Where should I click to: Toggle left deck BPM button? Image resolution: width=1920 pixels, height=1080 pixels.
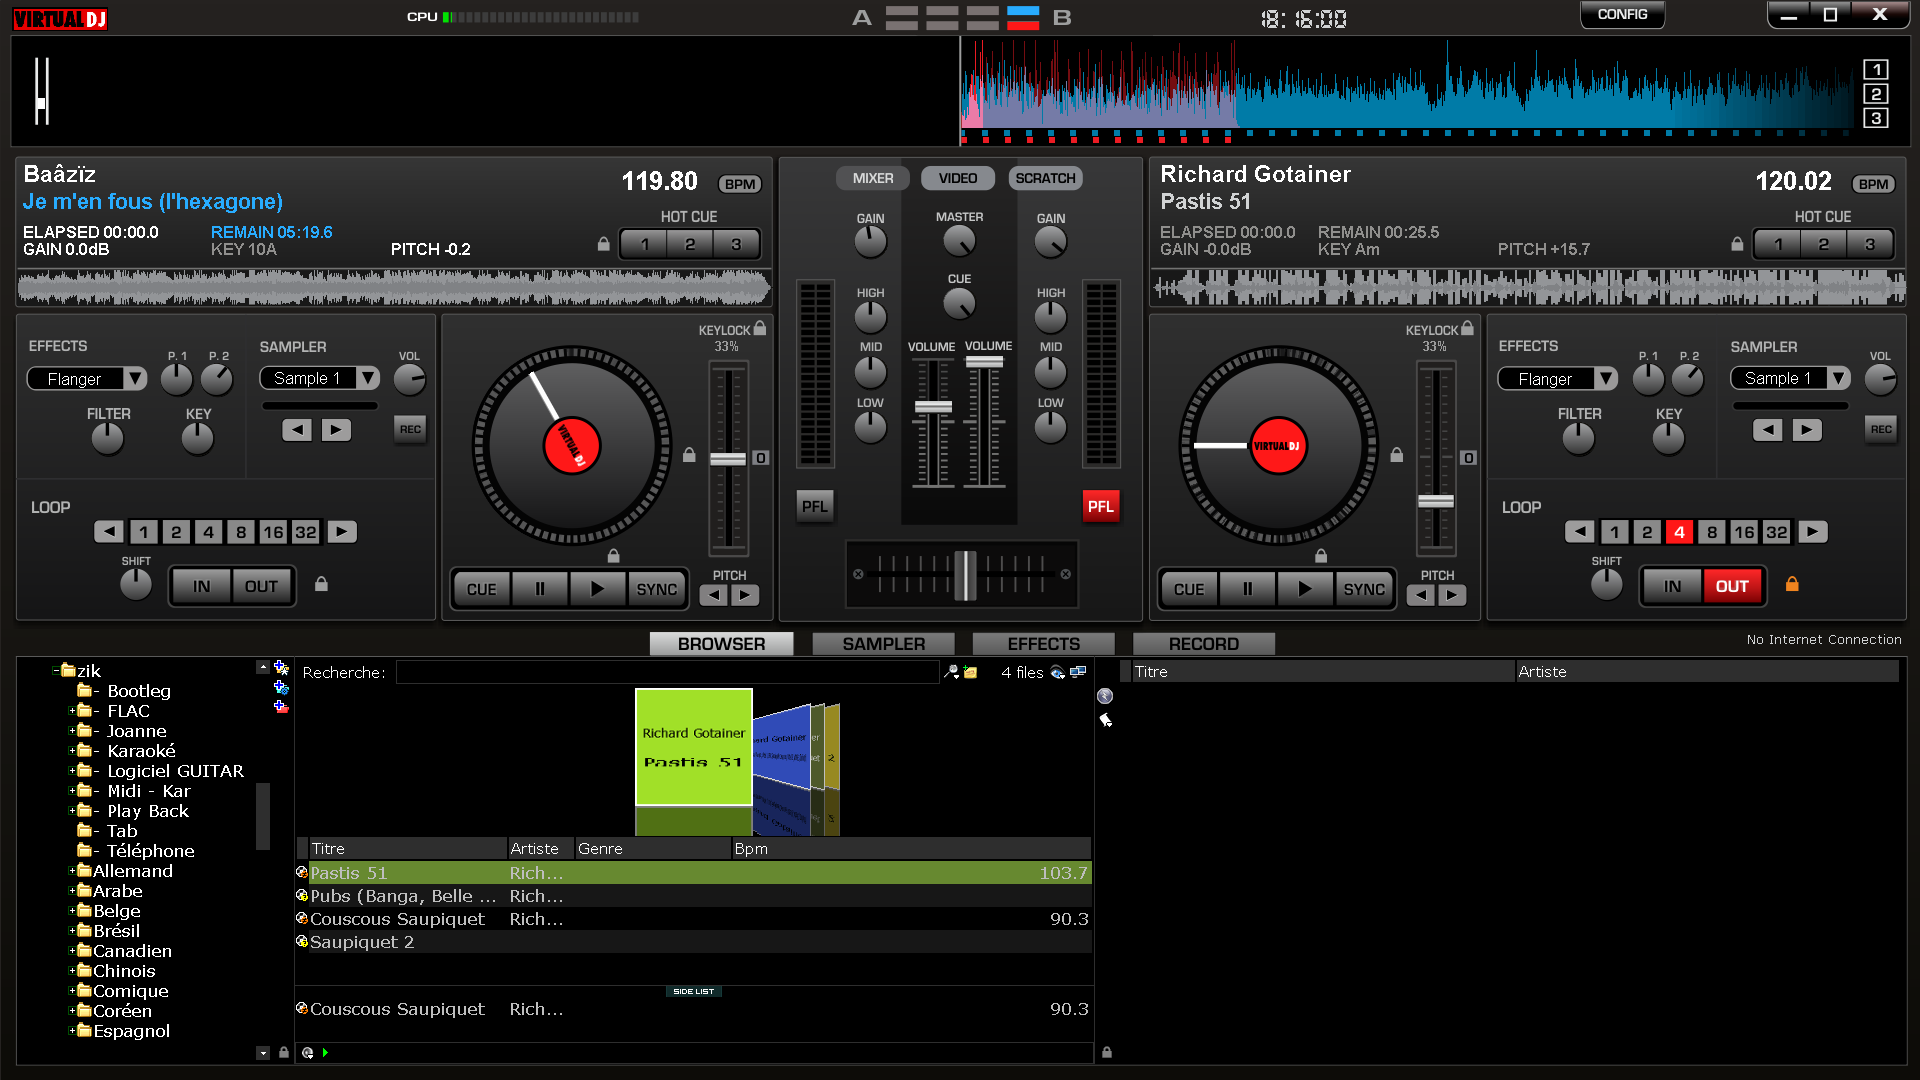pyautogui.click(x=740, y=184)
